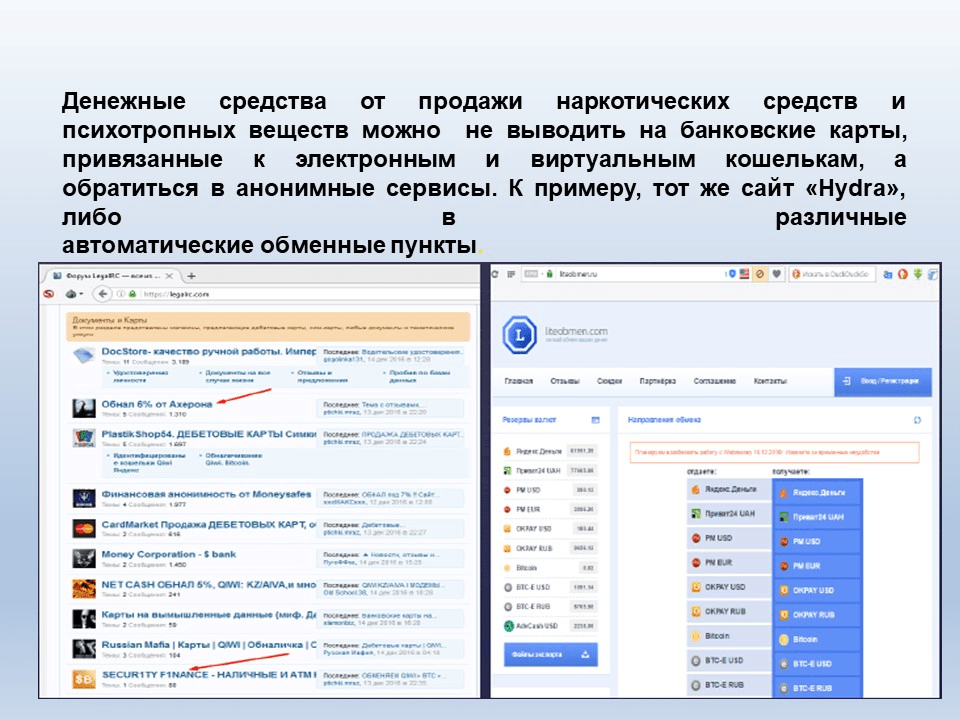Select 'Bitcoin' in the 'отдаете' column
The image size is (960, 720).
pyautogui.click(x=729, y=636)
